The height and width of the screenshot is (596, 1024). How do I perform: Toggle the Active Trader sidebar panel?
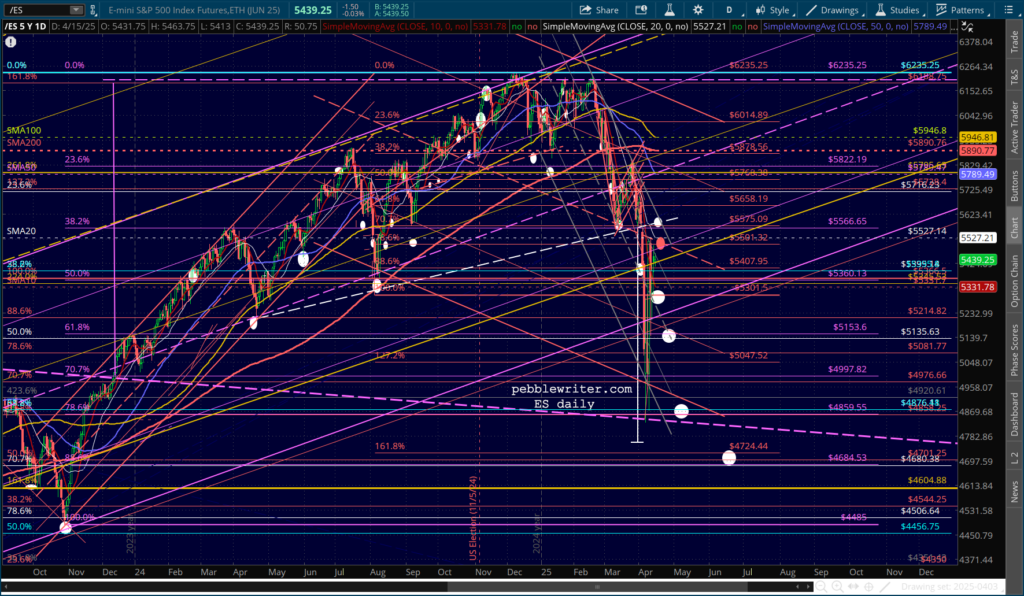click(x=1014, y=127)
